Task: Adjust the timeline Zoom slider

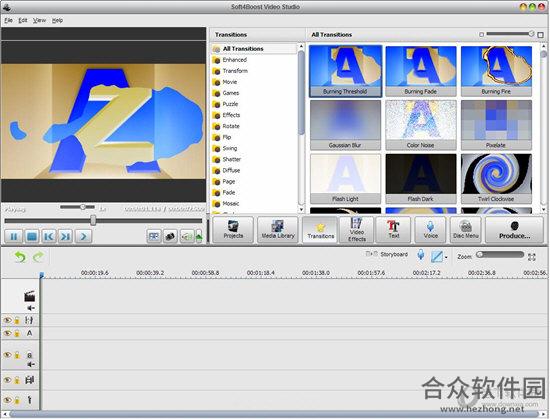Action: click(500, 255)
